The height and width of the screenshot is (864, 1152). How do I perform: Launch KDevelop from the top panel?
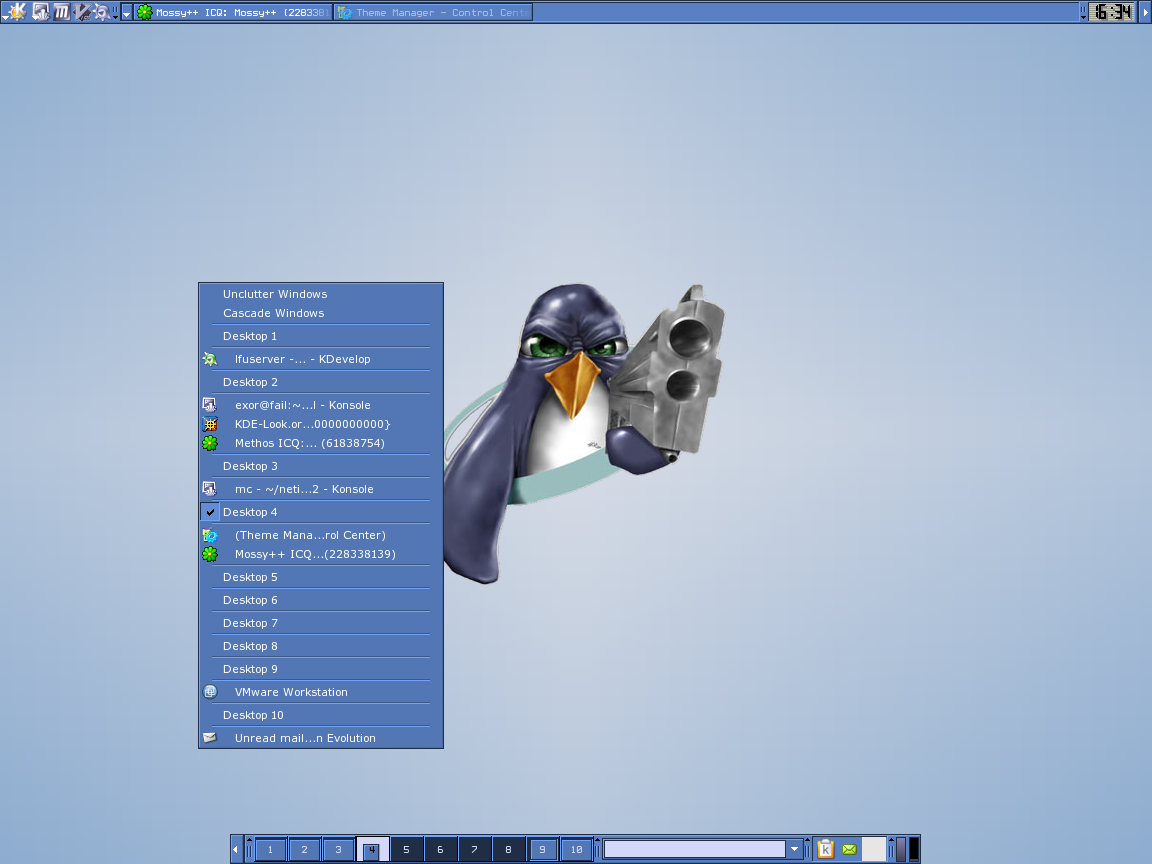(x=101, y=12)
